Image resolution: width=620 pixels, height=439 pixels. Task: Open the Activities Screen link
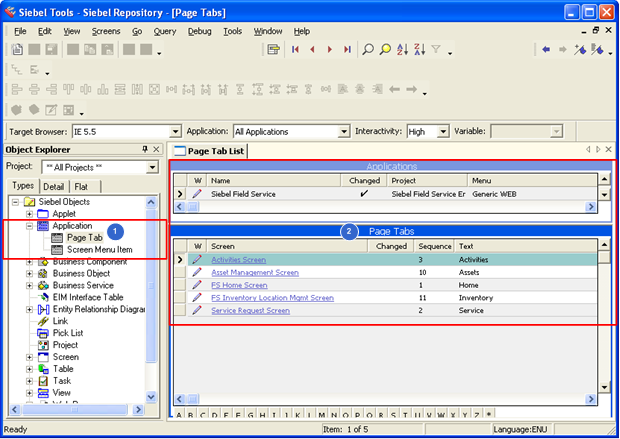click(x=238, y=260)
